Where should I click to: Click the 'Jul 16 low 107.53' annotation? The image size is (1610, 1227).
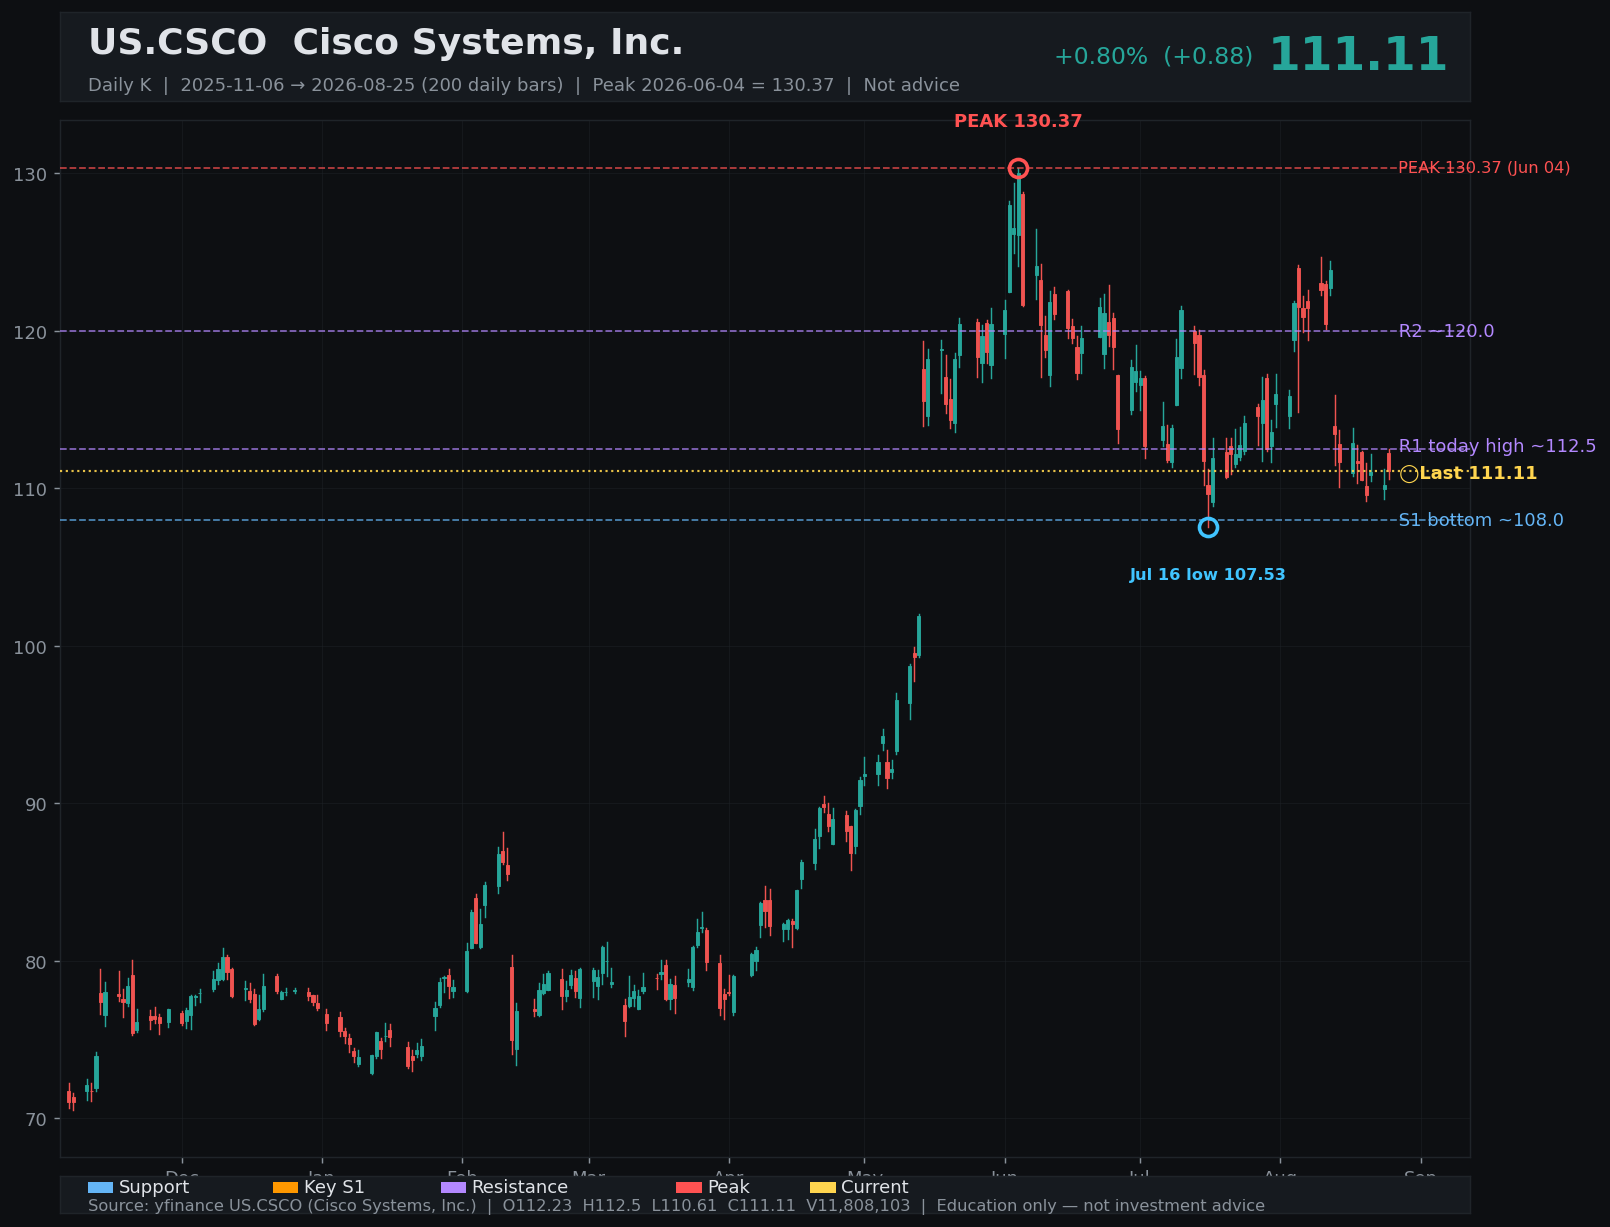click(x=1207, y=575)
